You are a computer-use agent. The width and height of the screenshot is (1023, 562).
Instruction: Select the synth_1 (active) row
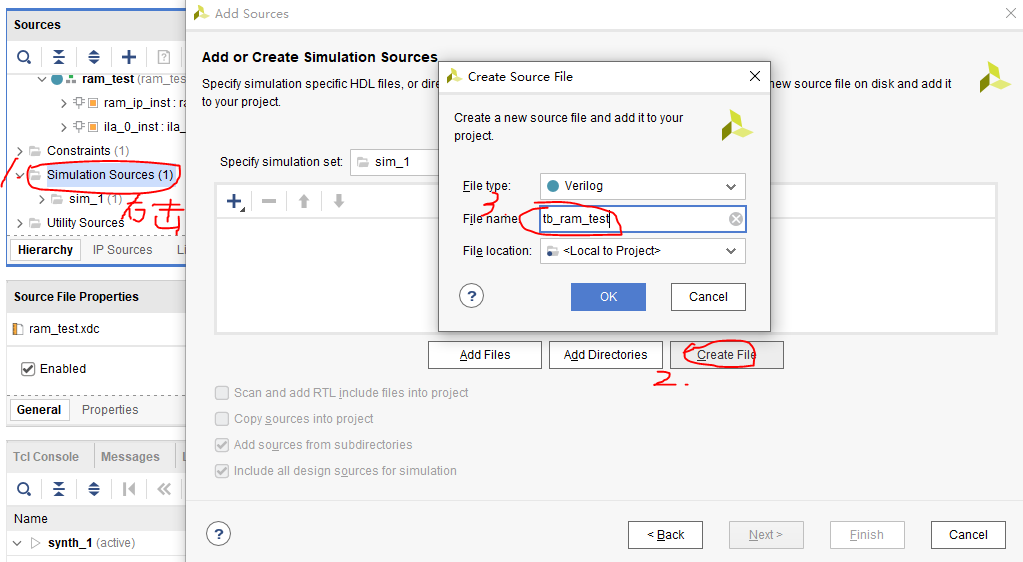pos(91,543)
